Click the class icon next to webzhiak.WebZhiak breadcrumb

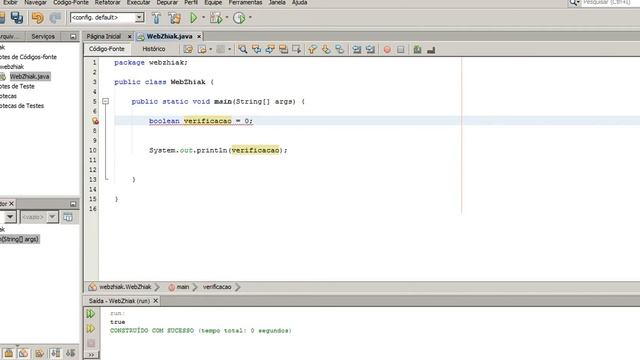pyautogui.click(x=93, y=287)
